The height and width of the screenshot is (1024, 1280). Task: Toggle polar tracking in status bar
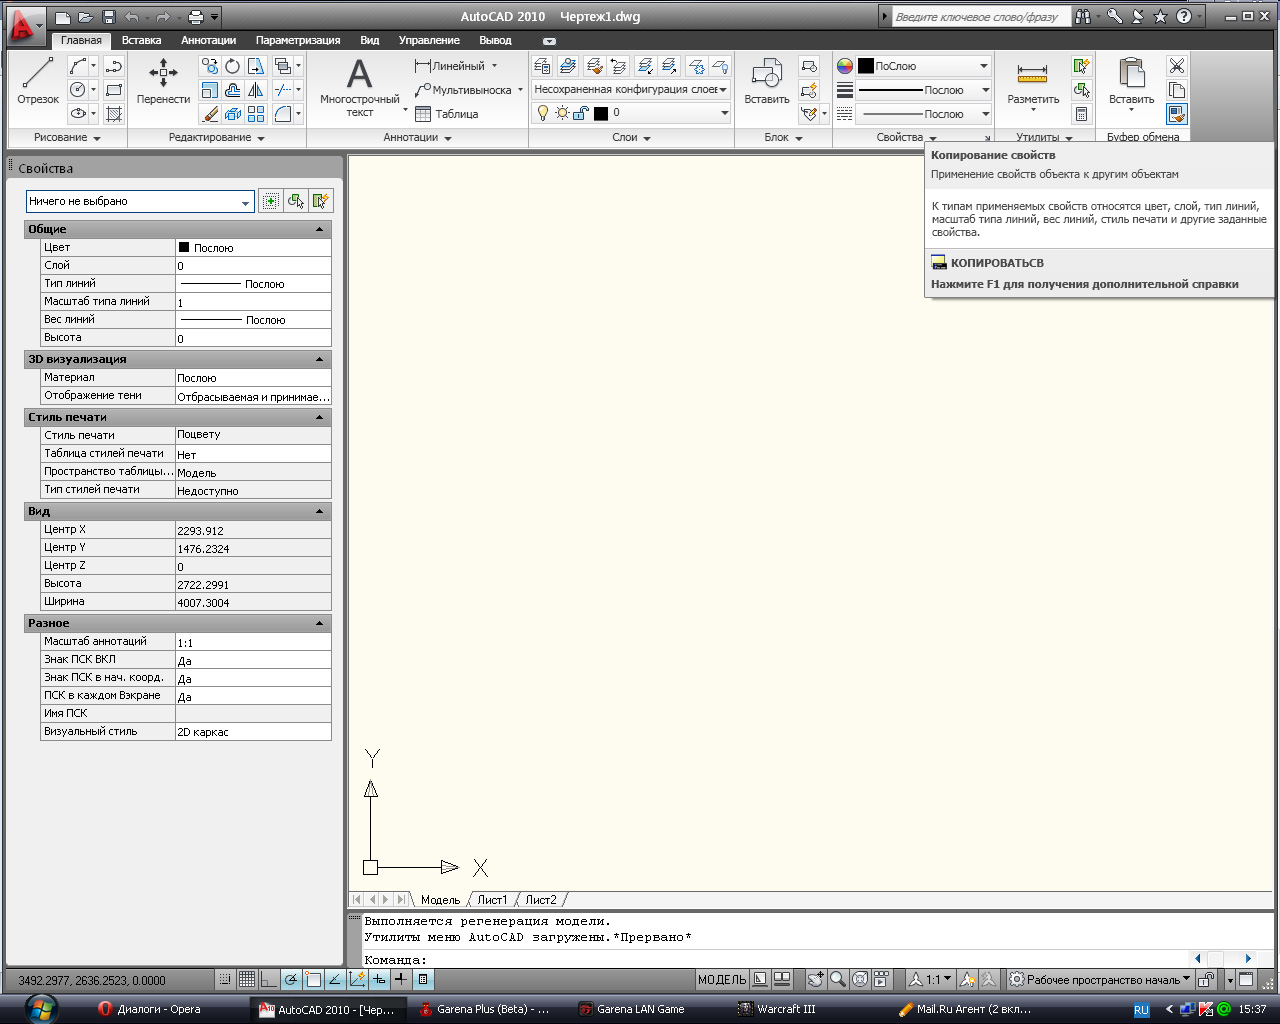pos(291,980)
